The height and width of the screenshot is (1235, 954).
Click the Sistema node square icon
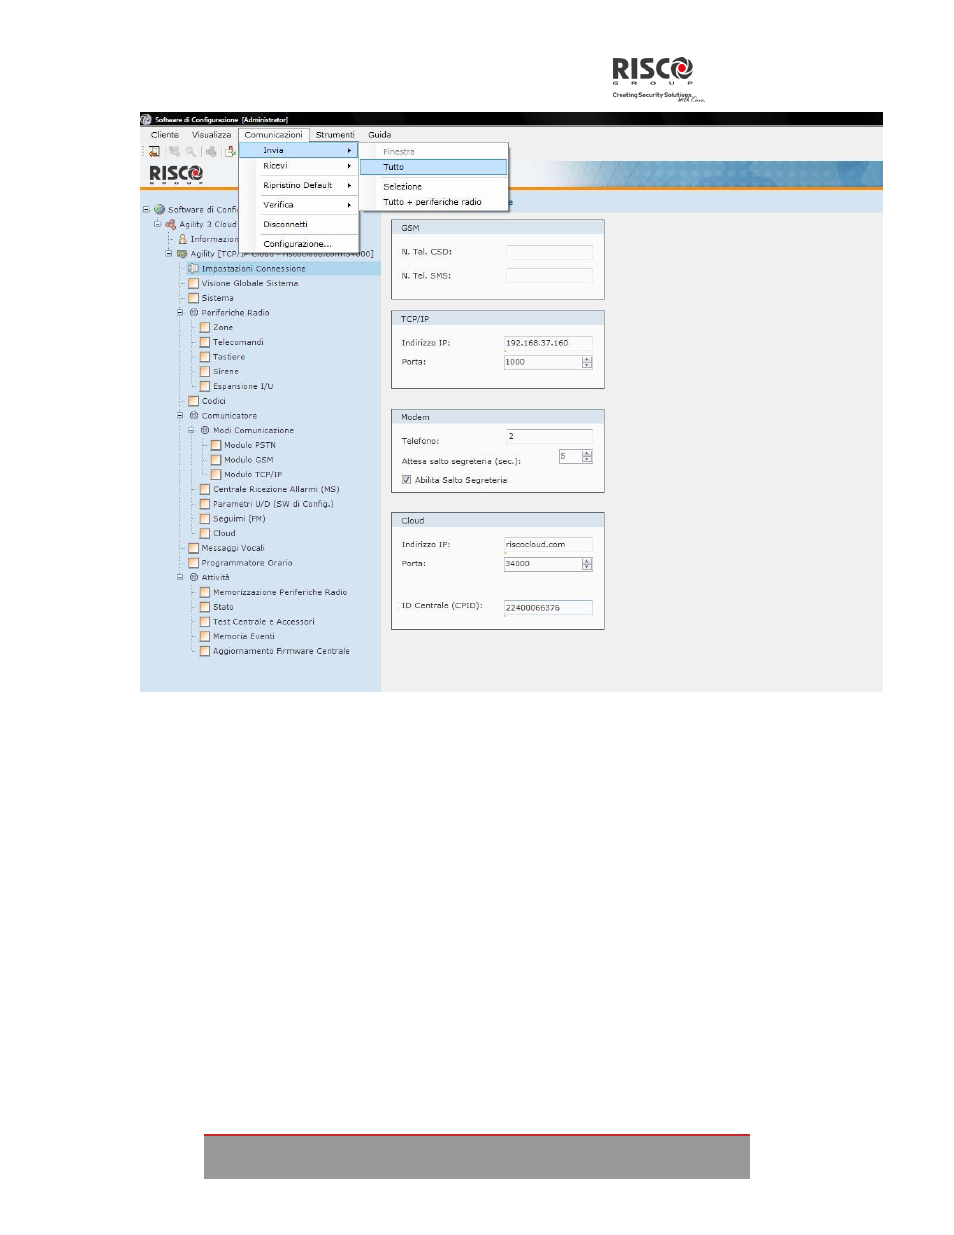pos(194,298)
